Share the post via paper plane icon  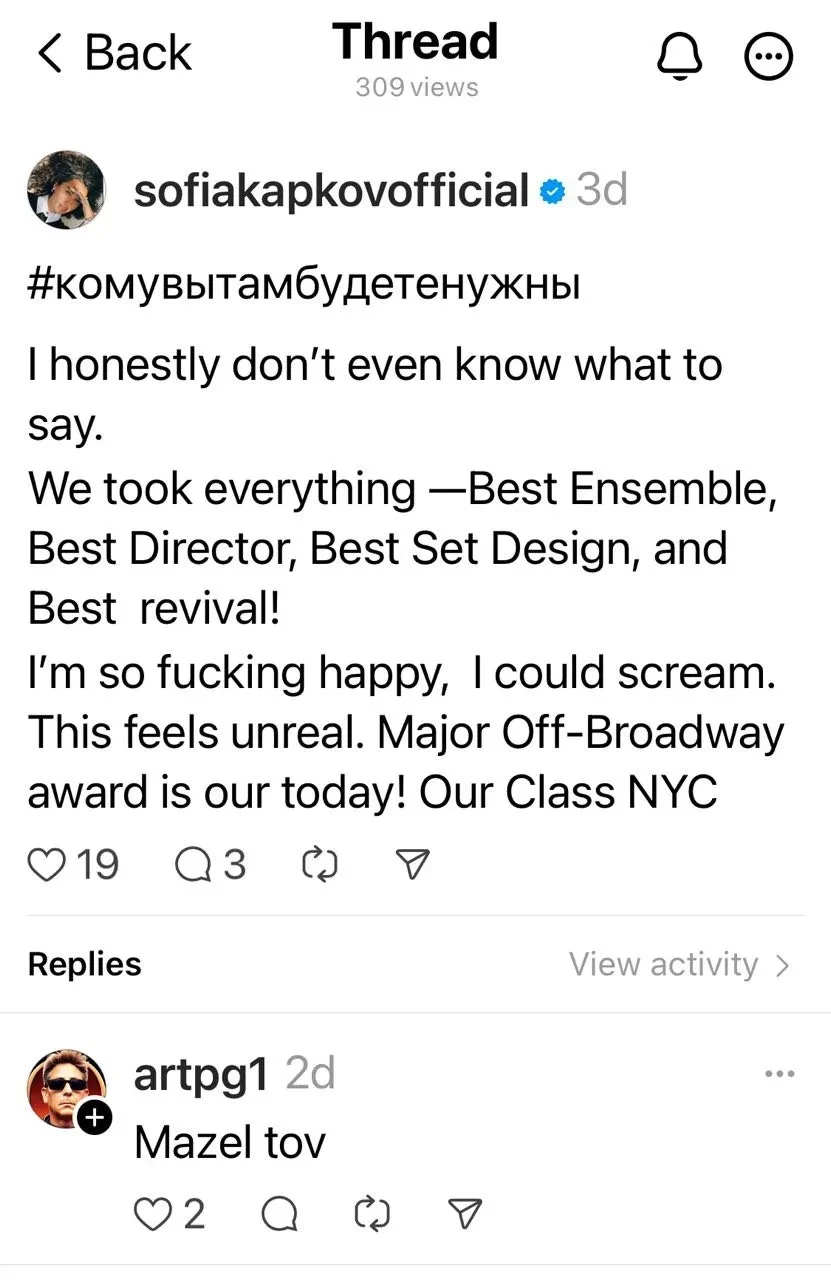[x=411, y=863]
